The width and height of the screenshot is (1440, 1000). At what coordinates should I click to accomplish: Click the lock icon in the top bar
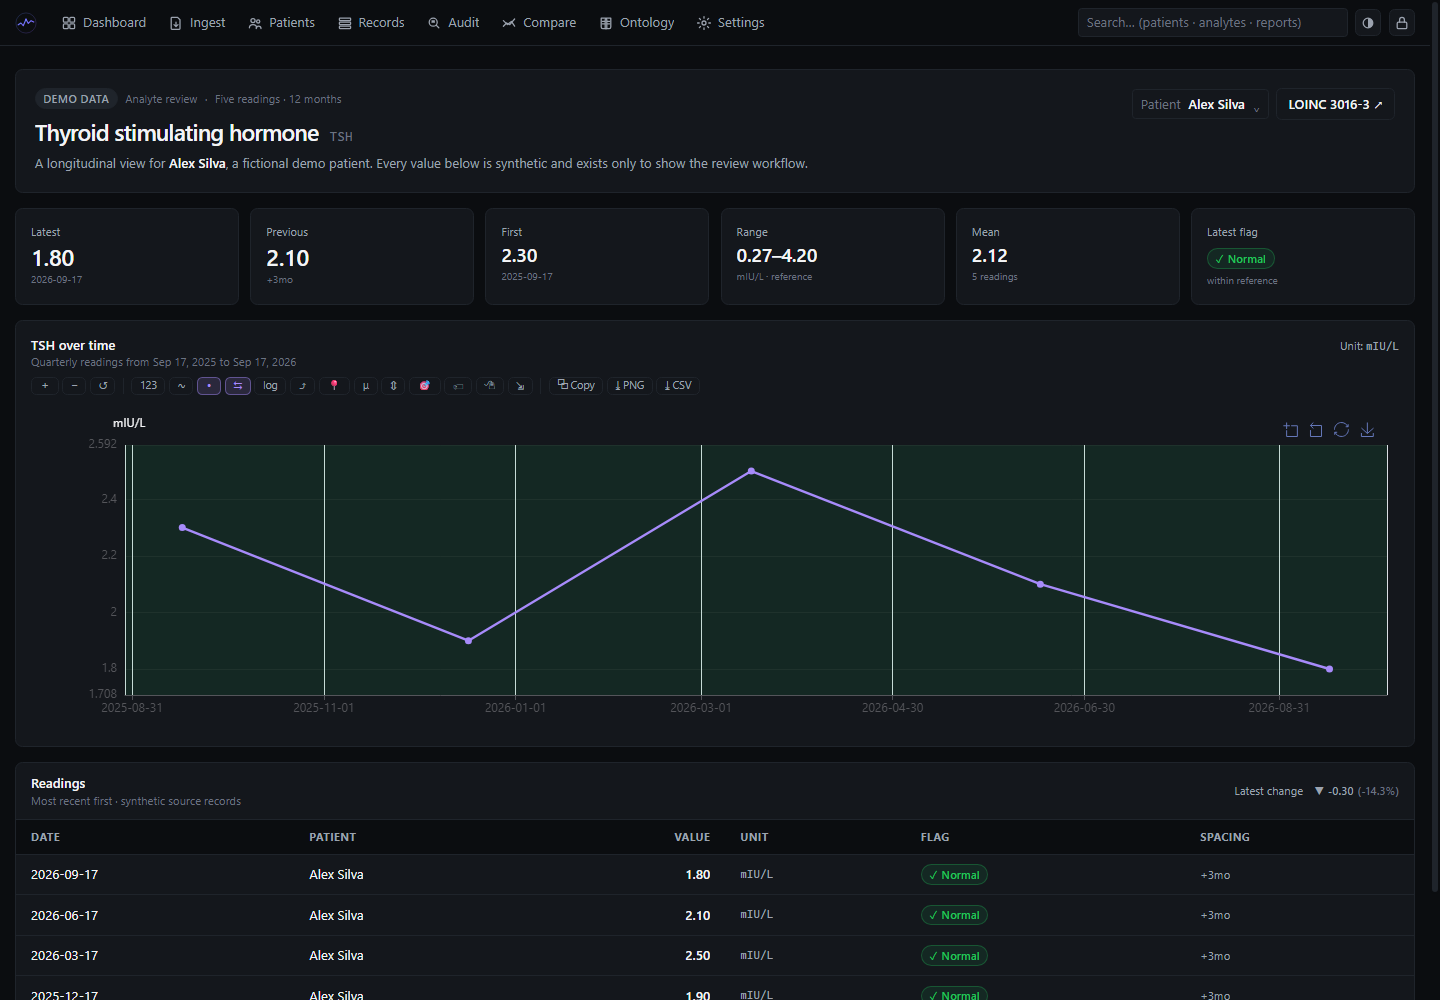(1402, 23)
